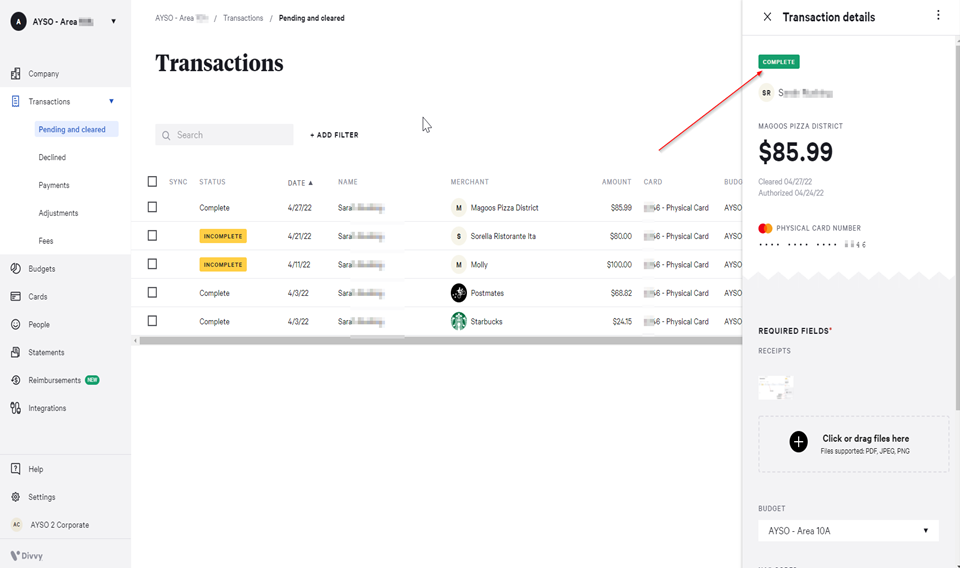Image resolution: width=960 pixels, height=568 pixels.
Task: Open the Fees submenu item
Action: 46,241
